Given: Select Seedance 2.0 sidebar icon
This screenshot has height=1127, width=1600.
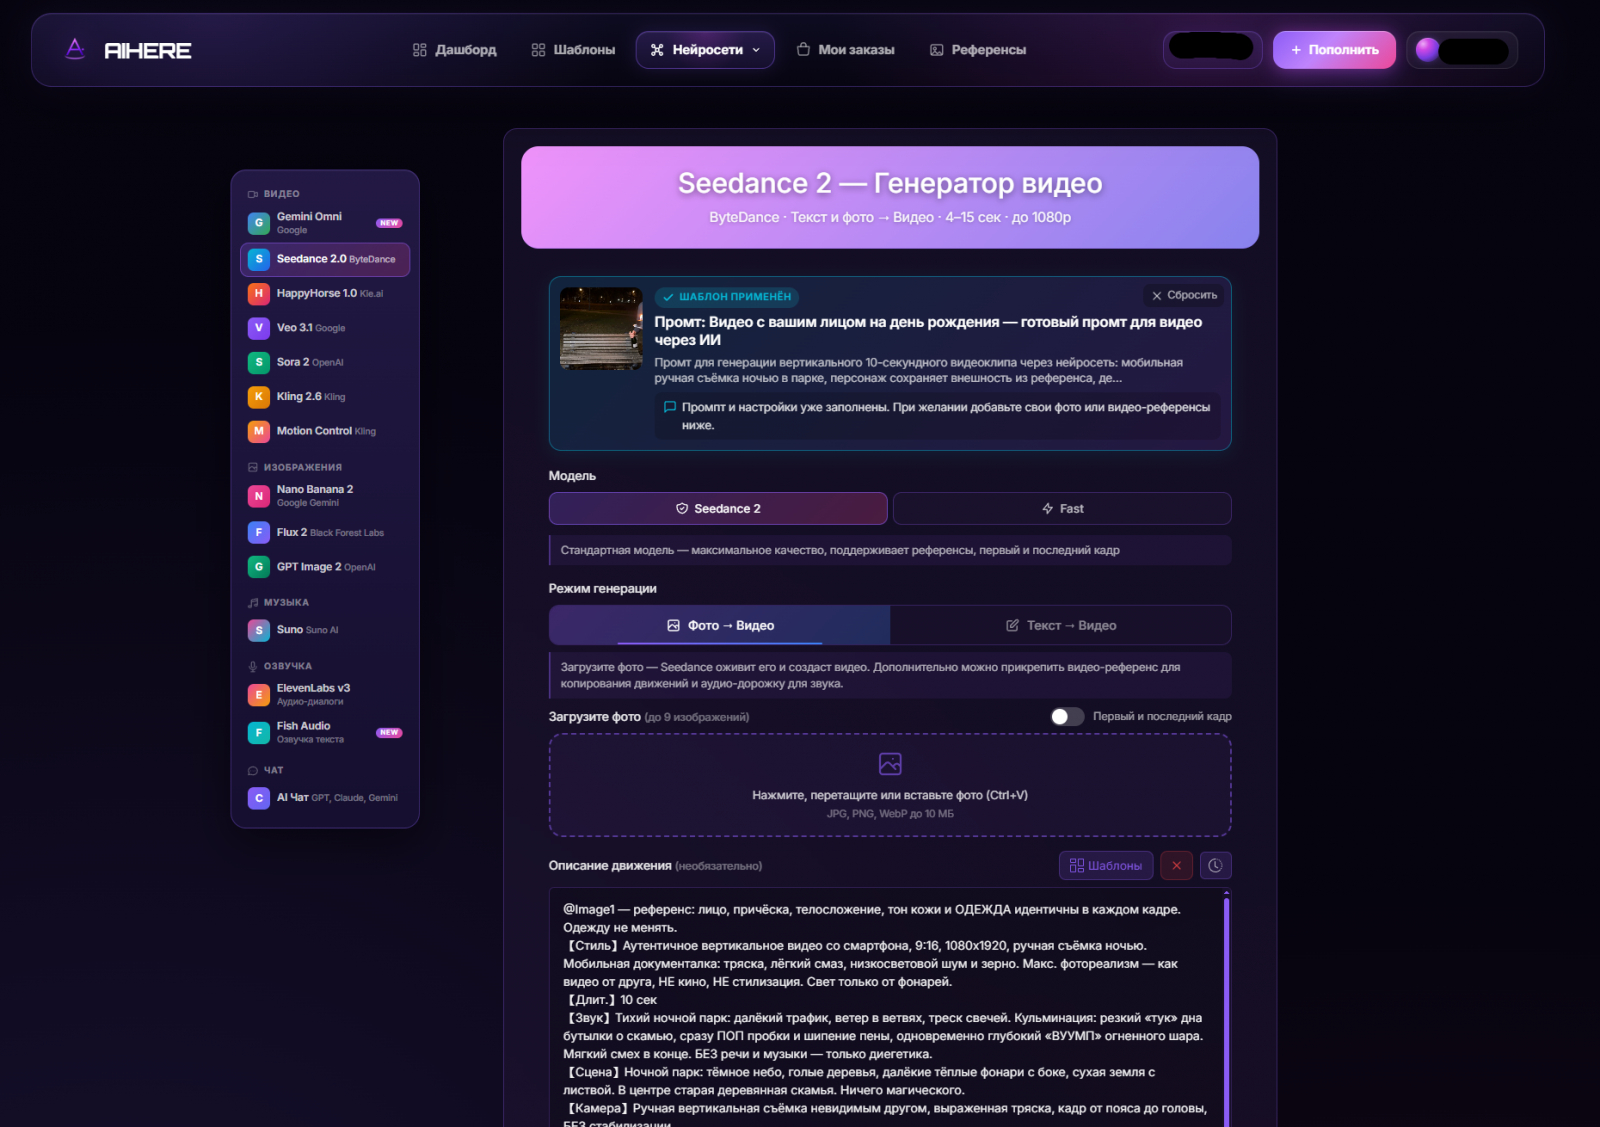Looking at the screenshot, I should 259,259.
